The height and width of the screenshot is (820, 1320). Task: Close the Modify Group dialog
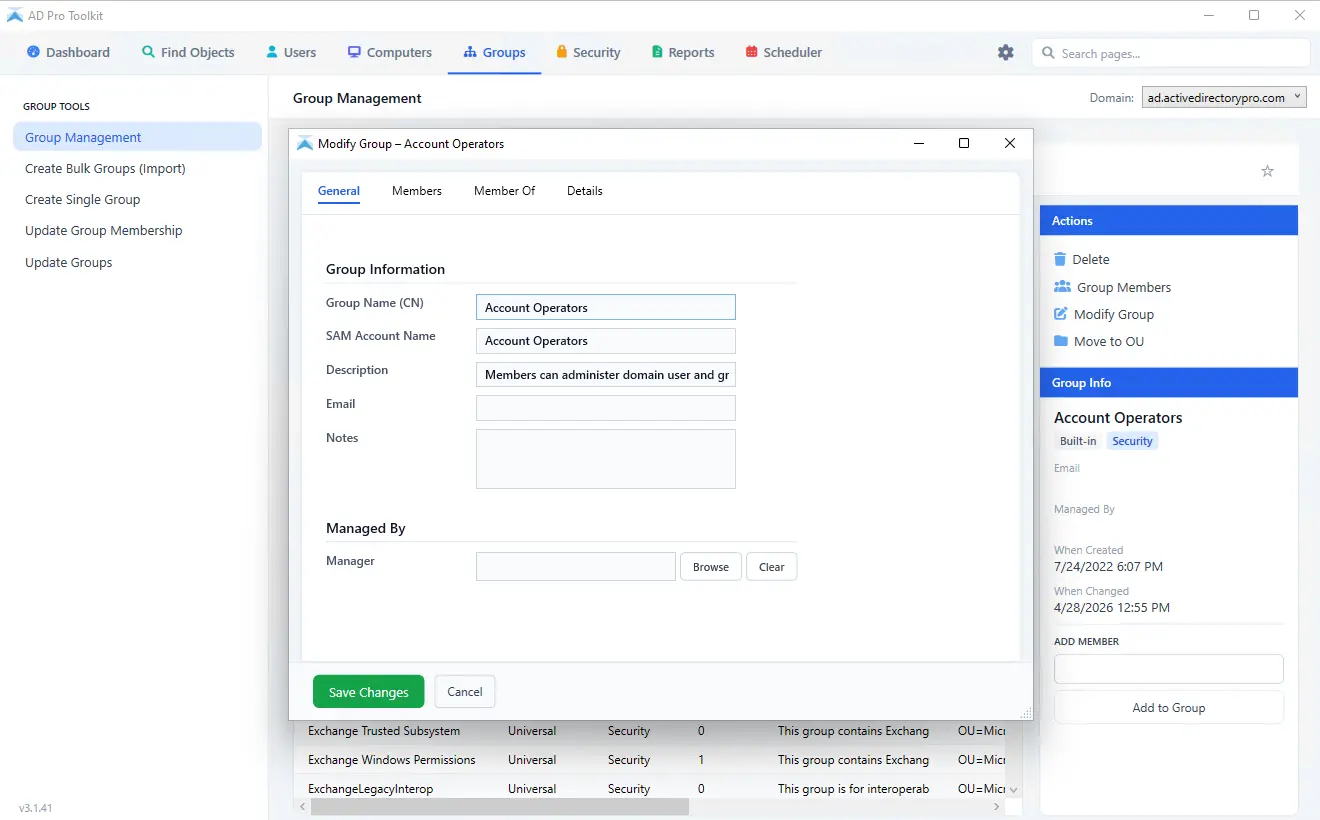click(1010, 143)
